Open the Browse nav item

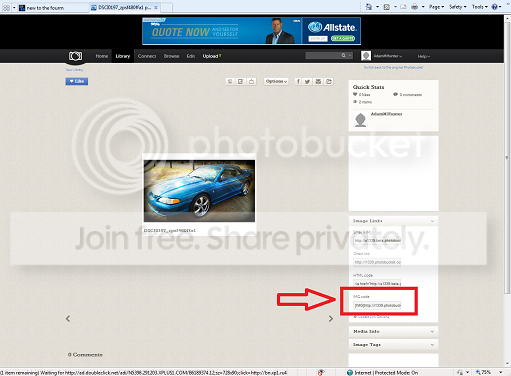tap(171, 56)
